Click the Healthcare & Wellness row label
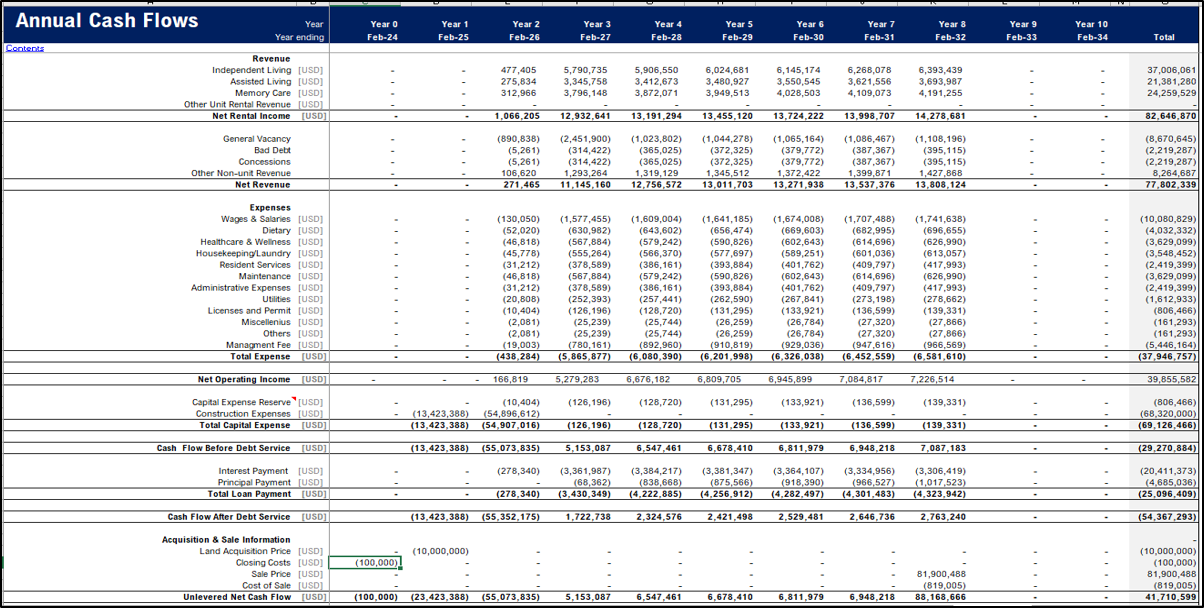 [246, 242]
